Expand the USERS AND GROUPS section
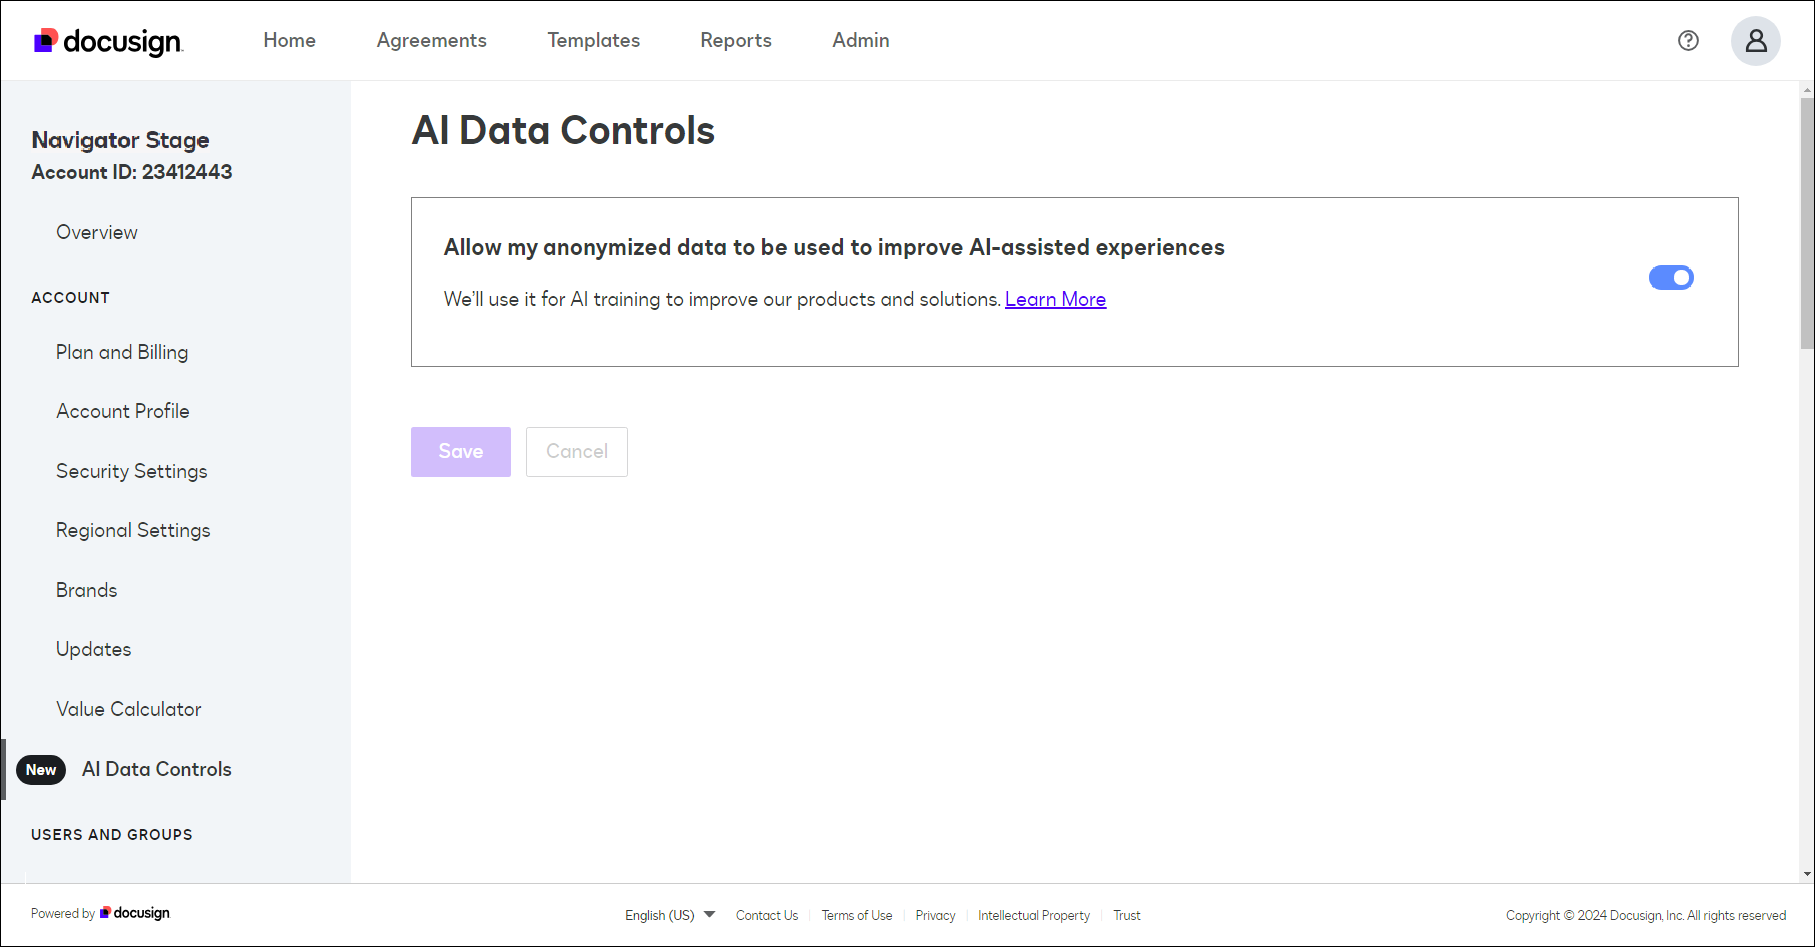This screenshot has height=947, width=1815. (x=111, y=834)
